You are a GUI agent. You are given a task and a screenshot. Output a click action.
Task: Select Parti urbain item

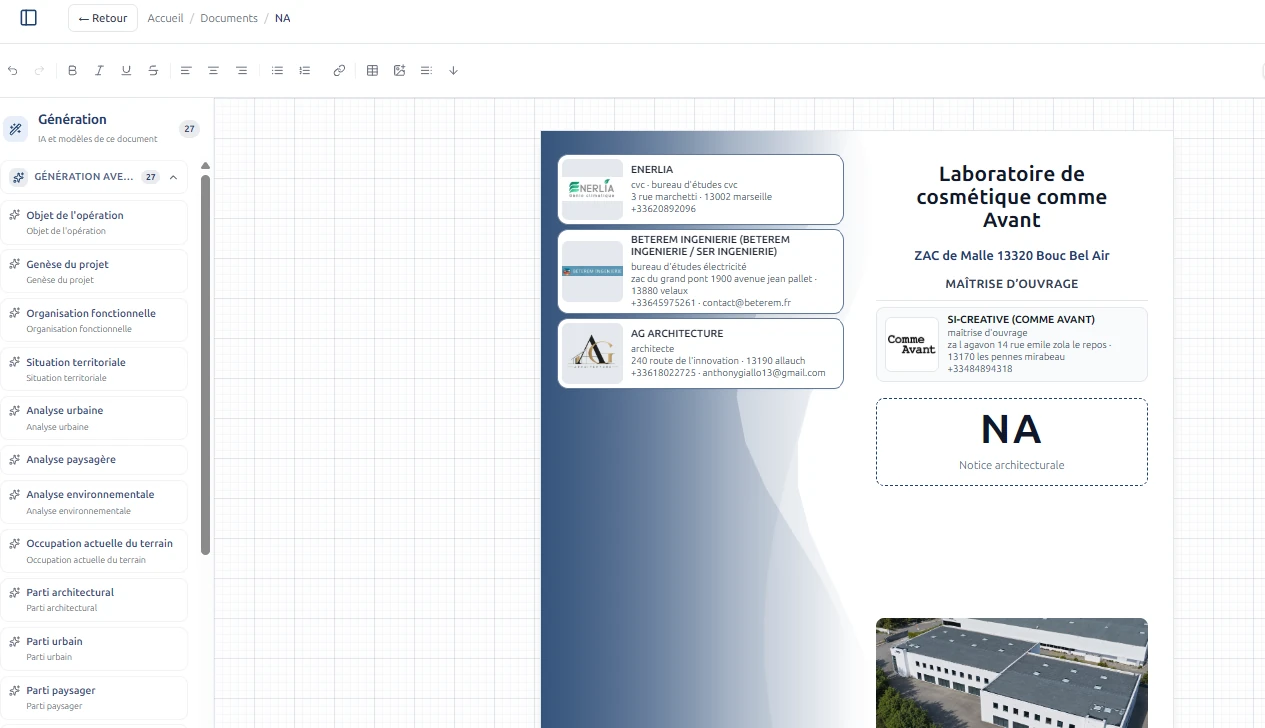94,649
